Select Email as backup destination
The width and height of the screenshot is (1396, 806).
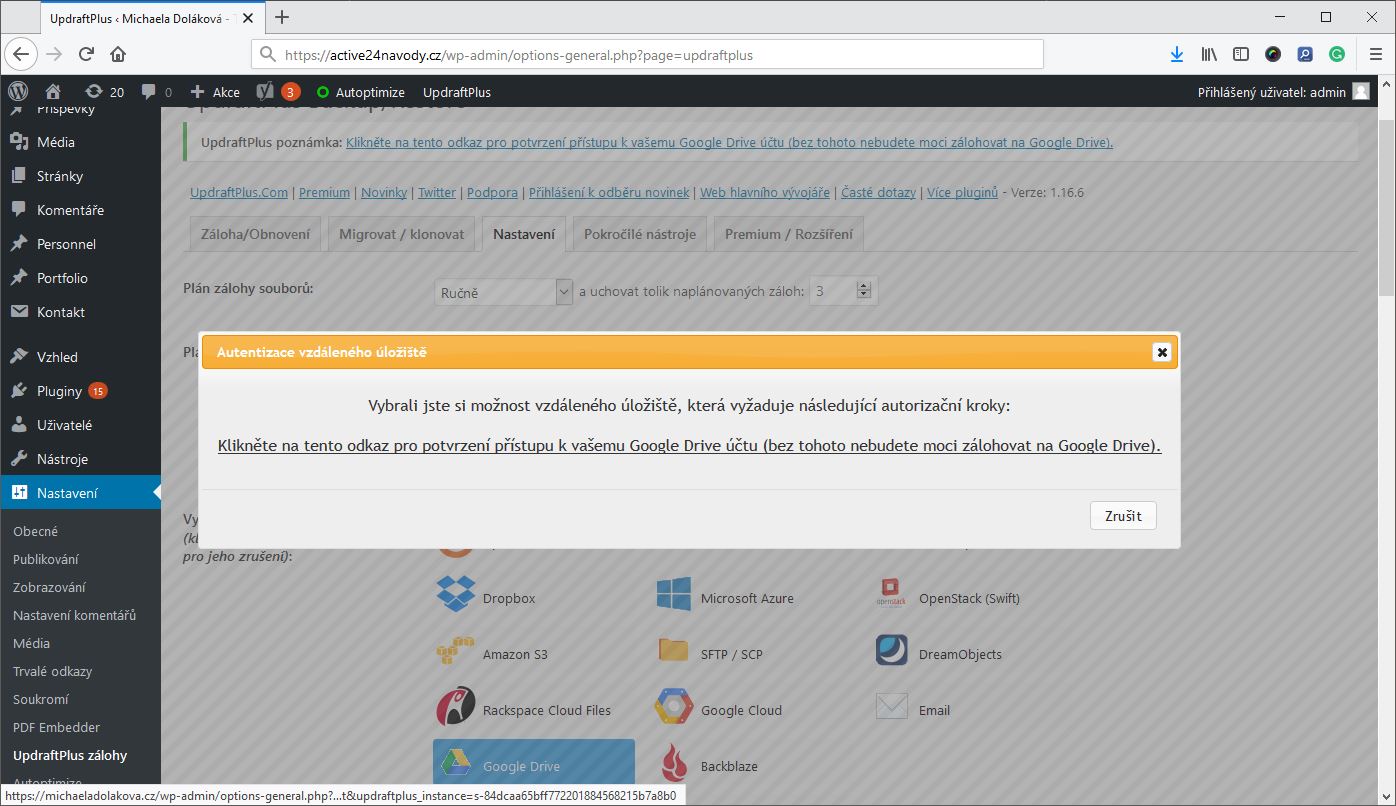[x=892, y=709]
